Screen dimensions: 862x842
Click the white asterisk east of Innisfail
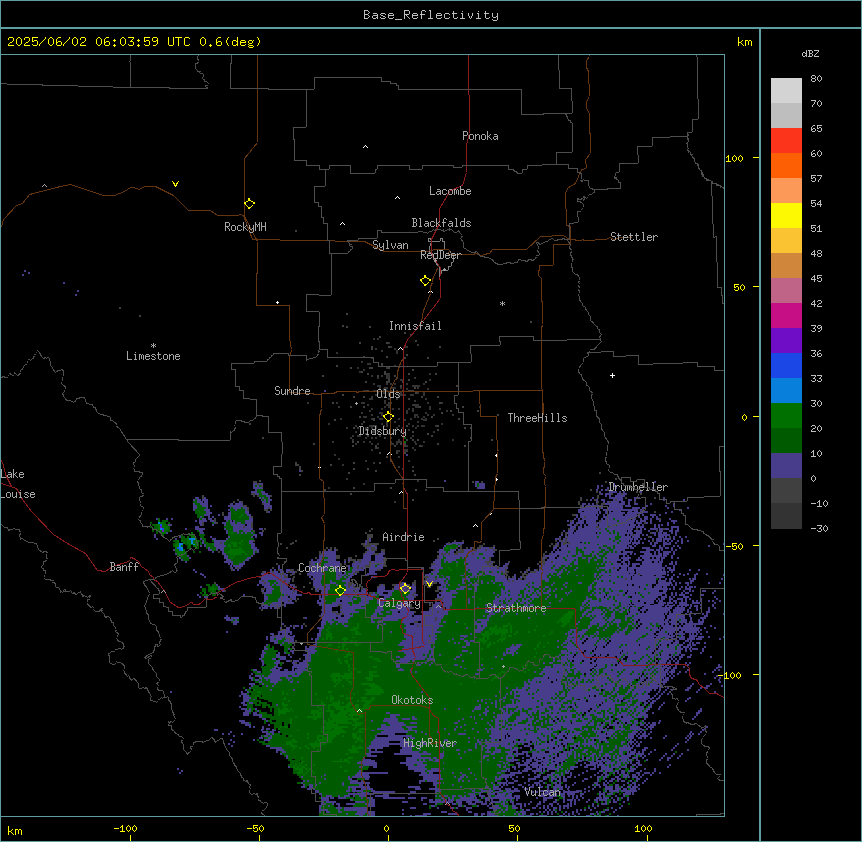(502, 303)
